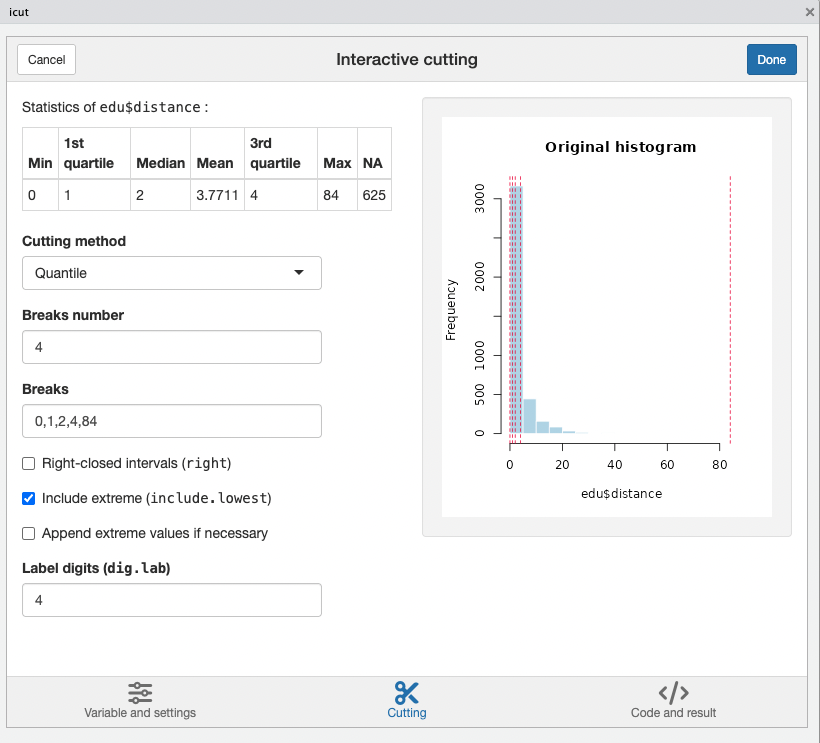This screenshot has height=743, width=820.
Task: Open Variable and settings via the sliders icon
Action: 140,692
